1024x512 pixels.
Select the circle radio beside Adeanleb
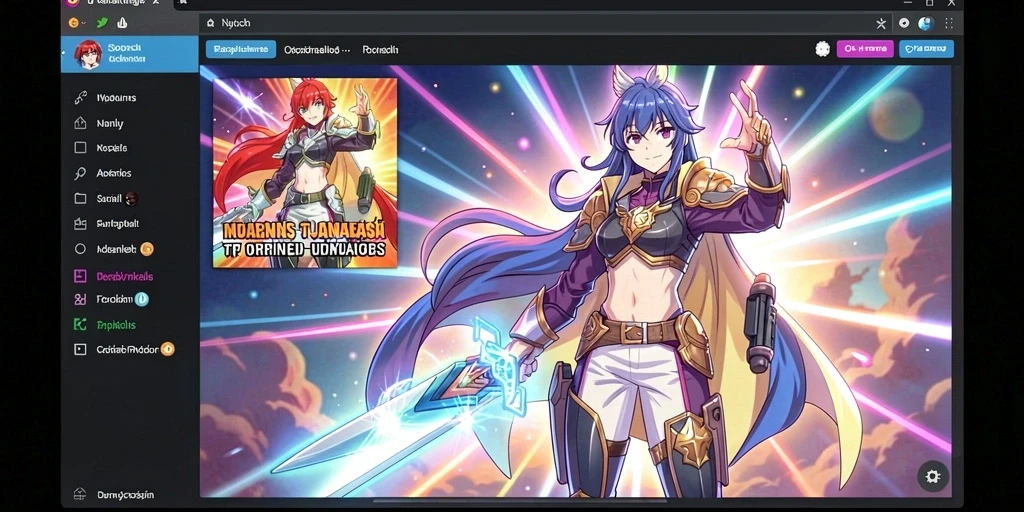80,249
